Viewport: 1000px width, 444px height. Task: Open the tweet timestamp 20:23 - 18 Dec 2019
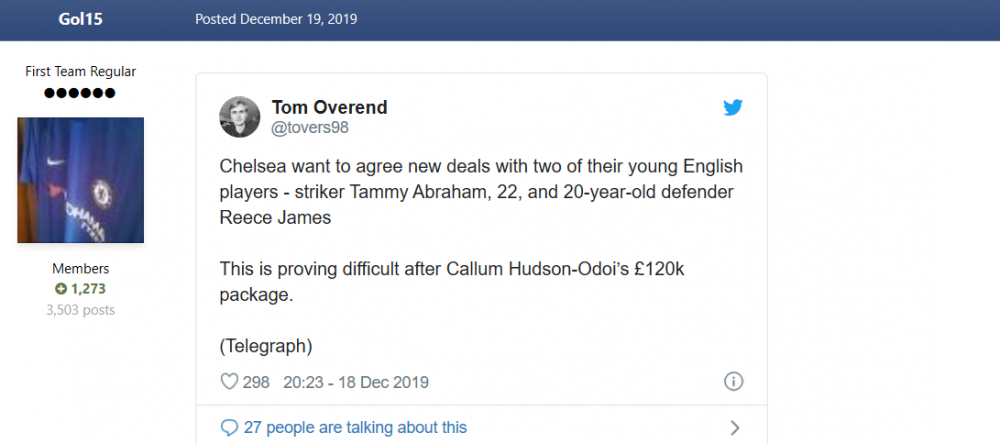356,382
